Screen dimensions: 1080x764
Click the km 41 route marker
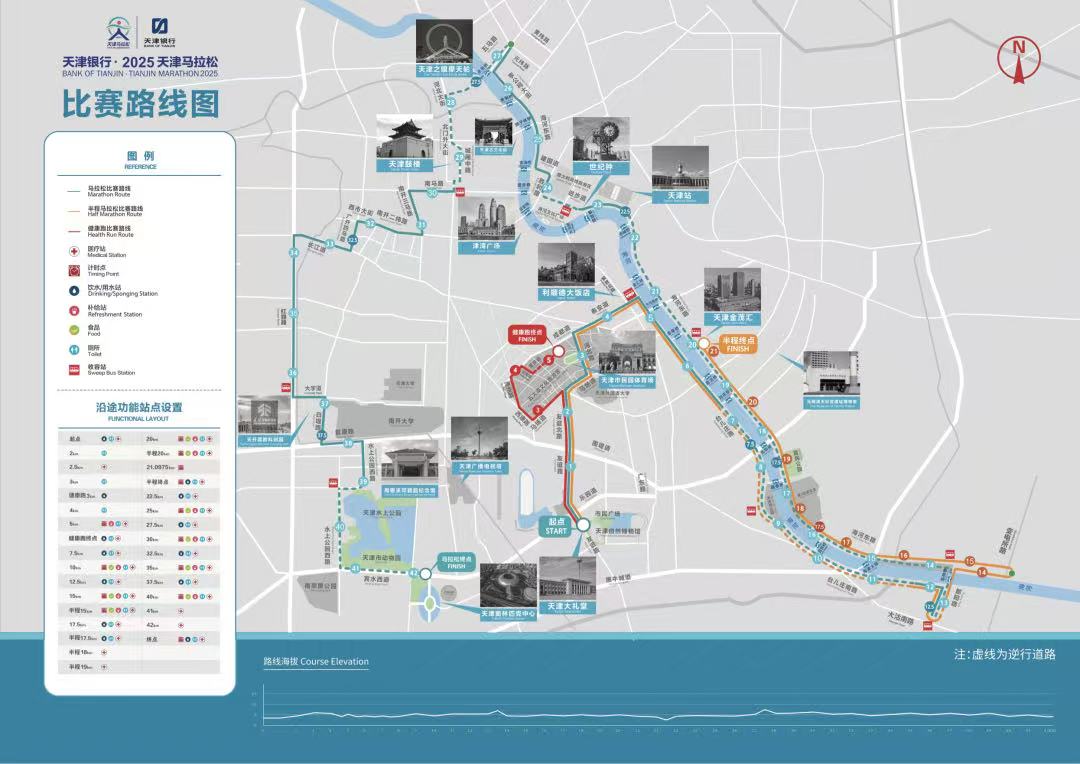[355, 569]
